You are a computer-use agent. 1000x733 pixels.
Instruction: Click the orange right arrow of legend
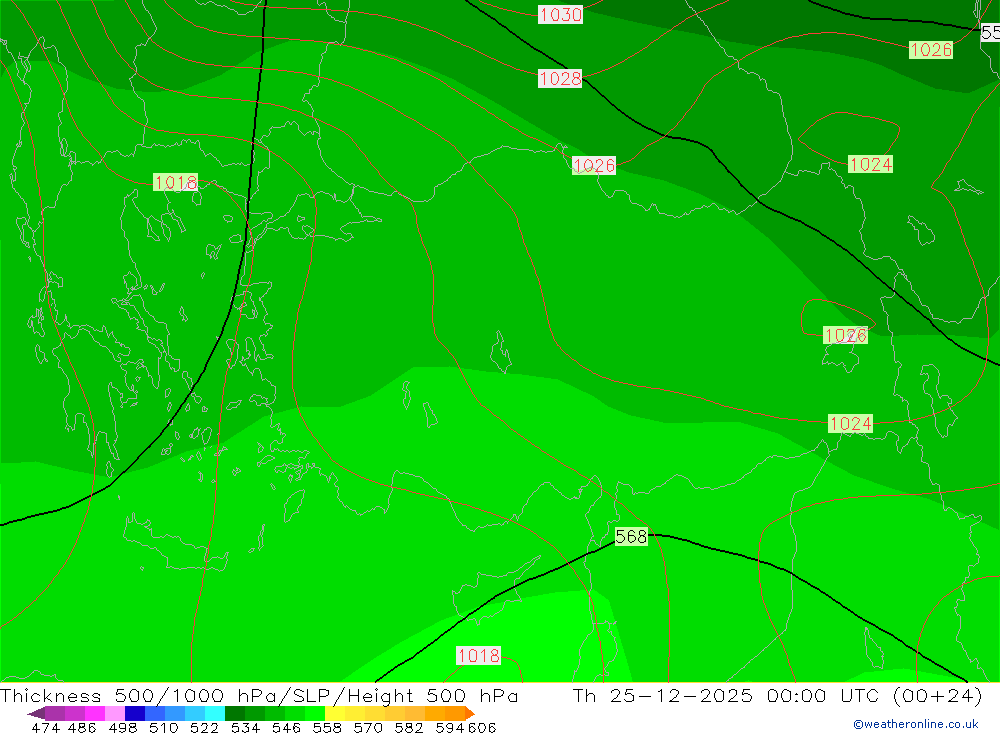click(x=470, y=713)
